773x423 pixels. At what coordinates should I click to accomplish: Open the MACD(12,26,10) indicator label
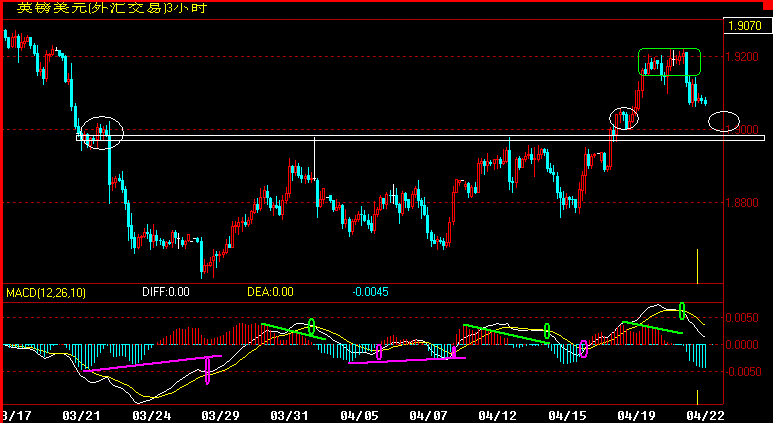tap(46, 293)
